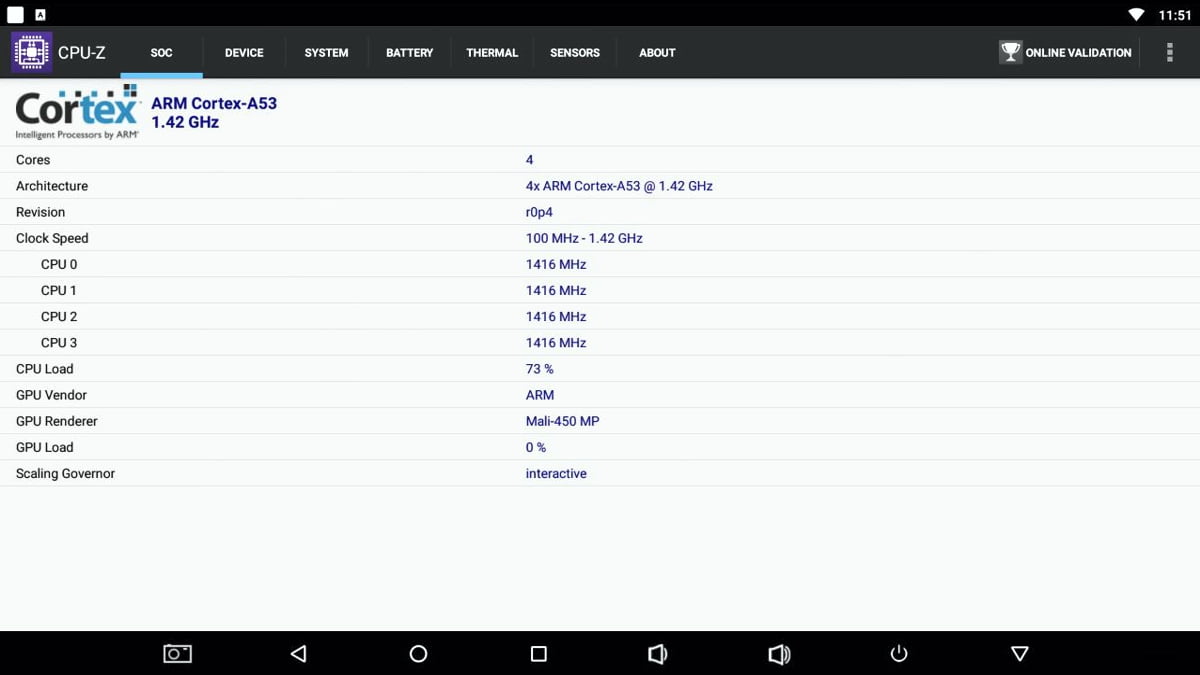Image resolution: width=1200 pixels, height=675 pixels.
Task: Select the THERMAL tab
Action: point(492,52)
